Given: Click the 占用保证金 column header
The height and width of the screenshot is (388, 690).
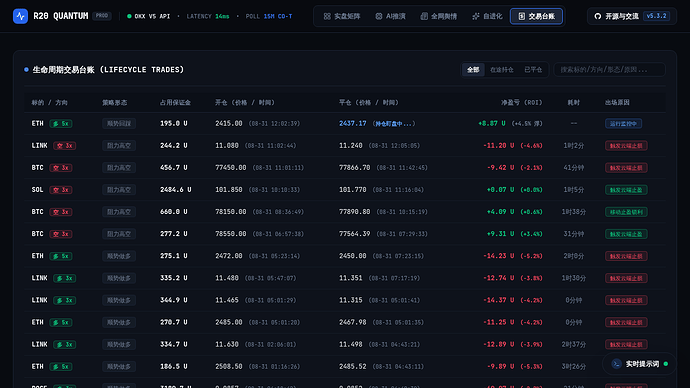Looking at the screenshot, I should (x=175, y=102).
